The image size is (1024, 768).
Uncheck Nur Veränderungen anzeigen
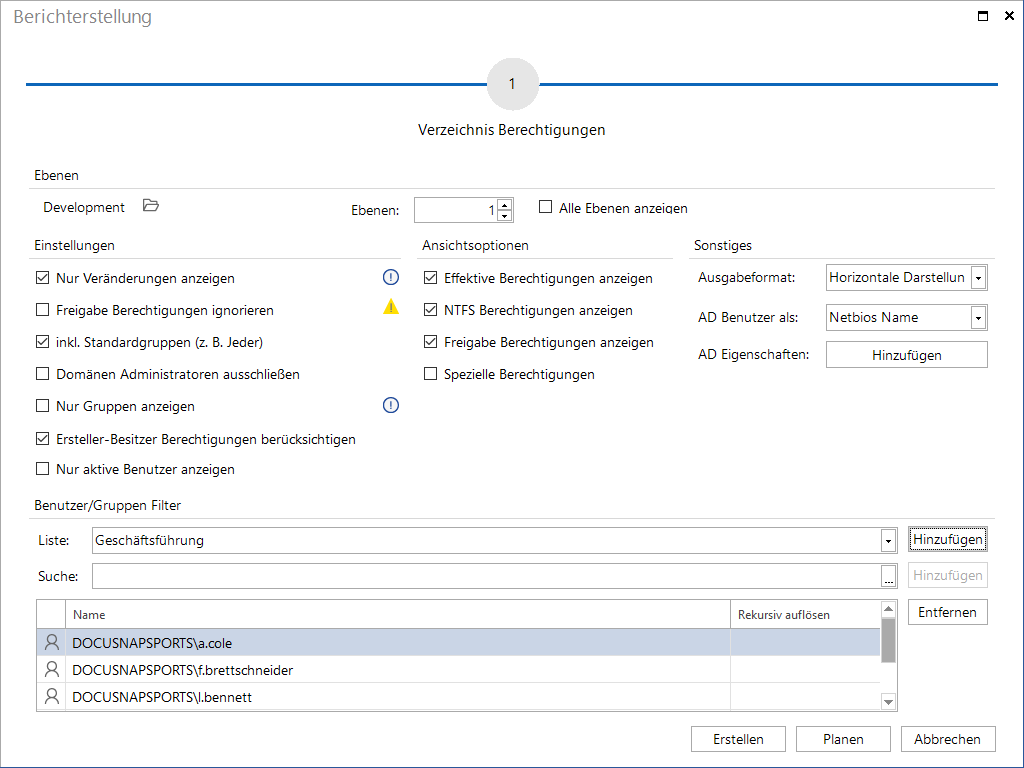click(x=42, y=278)
